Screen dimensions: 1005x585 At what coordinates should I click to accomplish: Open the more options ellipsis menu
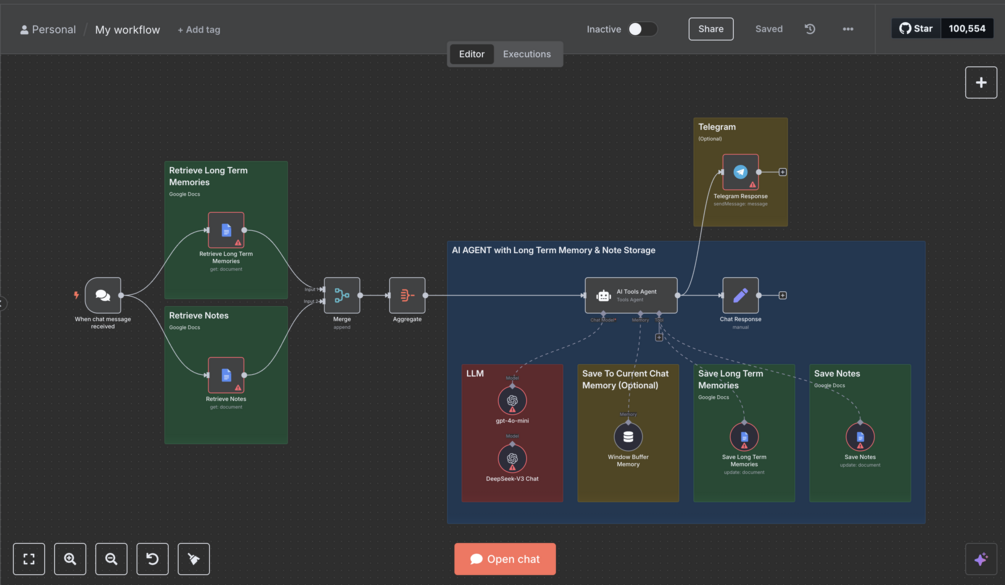point(848,29)
